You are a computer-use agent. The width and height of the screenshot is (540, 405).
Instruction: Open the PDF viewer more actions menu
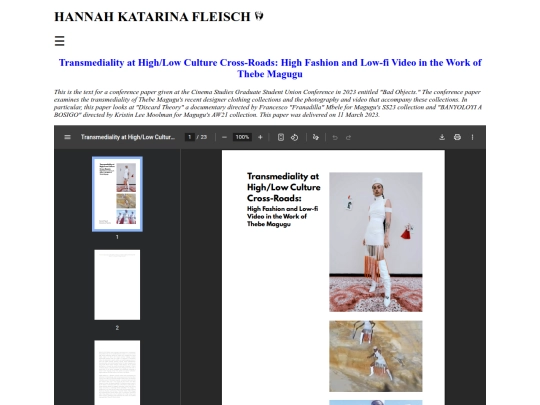tap(472, 137)
